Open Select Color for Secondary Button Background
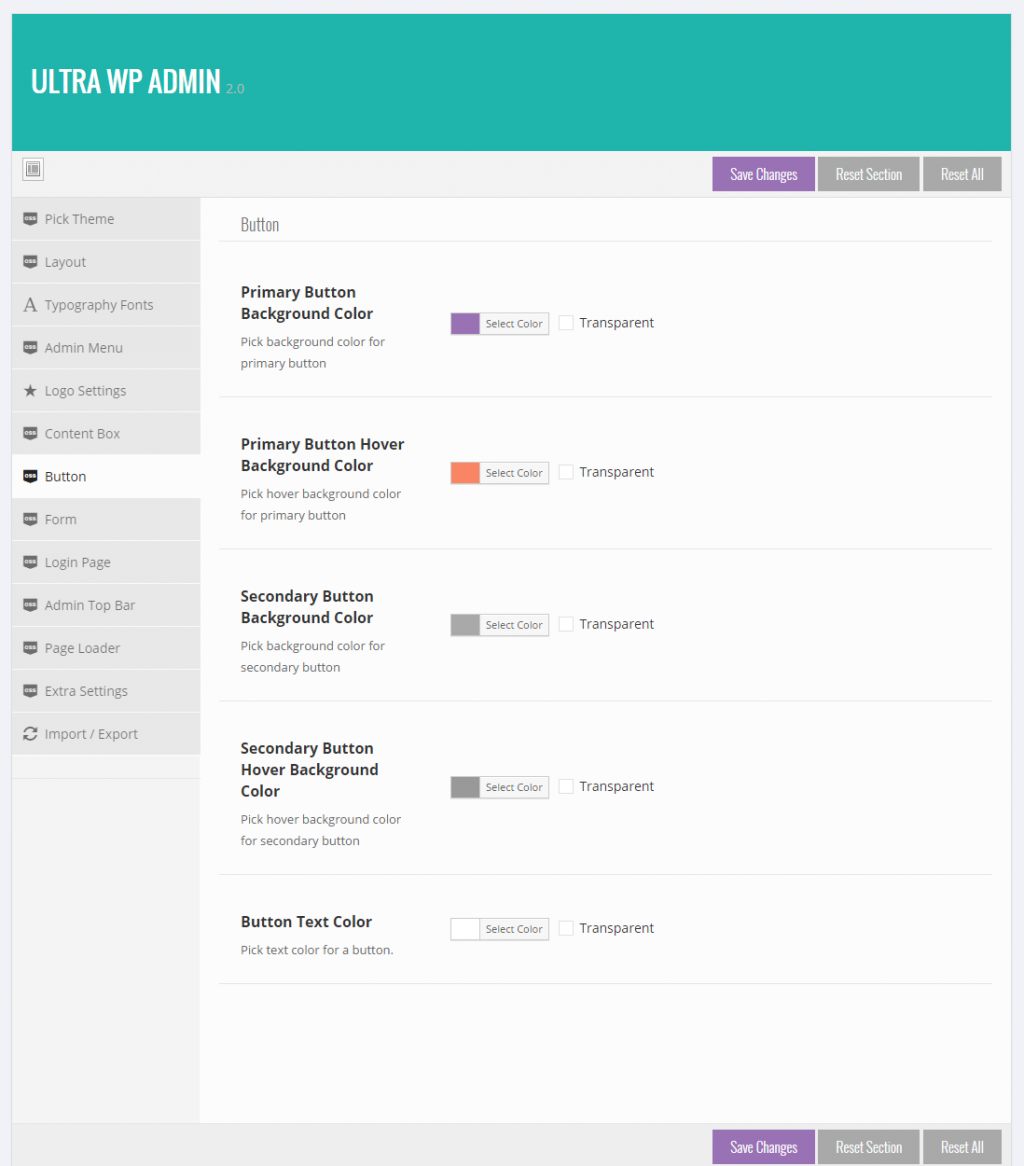Image resolution: width=1024 pixels, height=1166 pixels. [514, 625]
